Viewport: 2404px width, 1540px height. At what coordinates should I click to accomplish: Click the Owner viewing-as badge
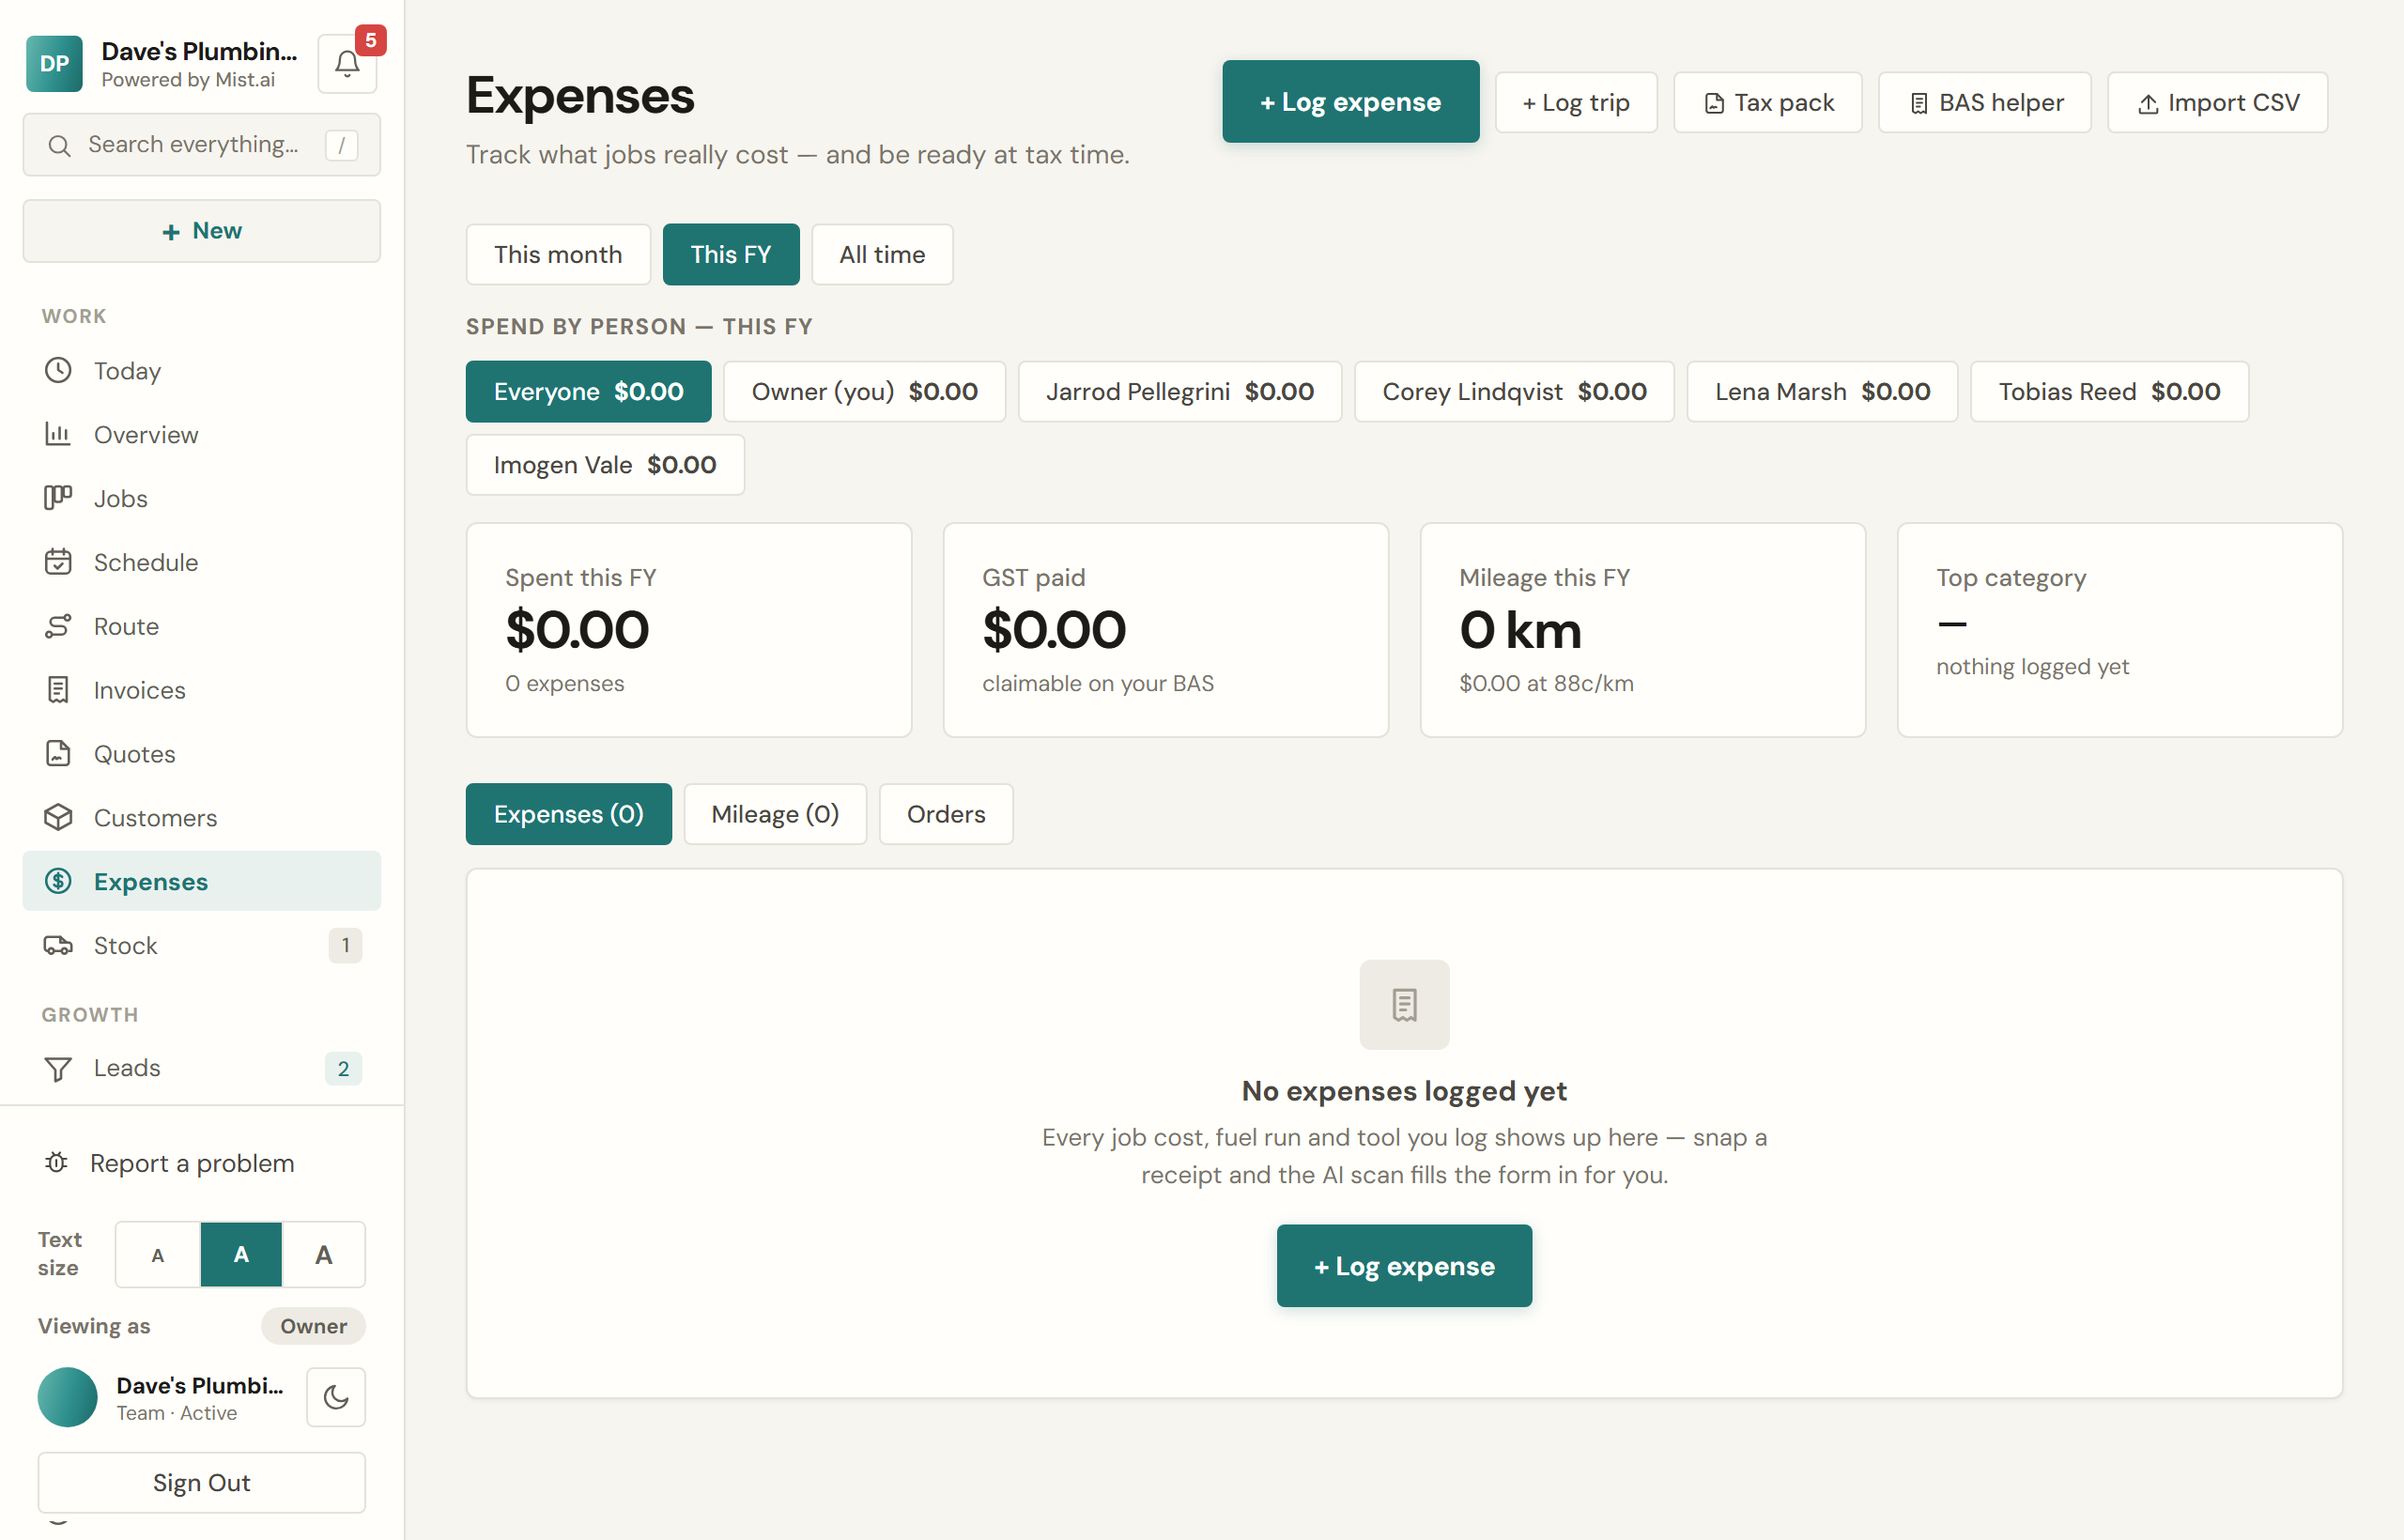[313, 1326]
